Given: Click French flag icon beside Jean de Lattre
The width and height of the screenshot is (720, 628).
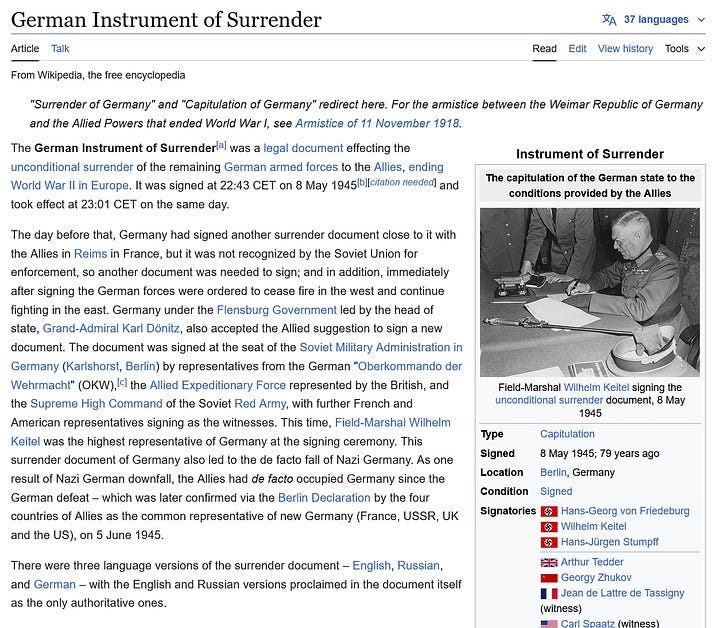Looking at the screenshot, I should tap(549, 594).
